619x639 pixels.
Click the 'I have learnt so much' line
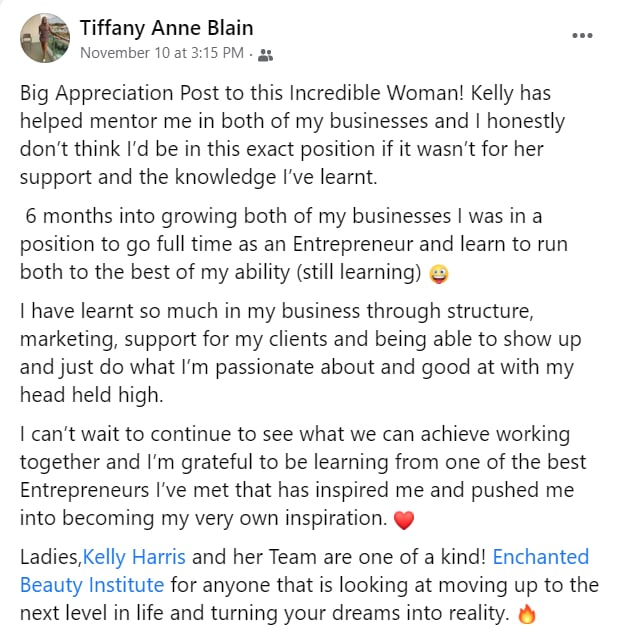pos(277,311)
